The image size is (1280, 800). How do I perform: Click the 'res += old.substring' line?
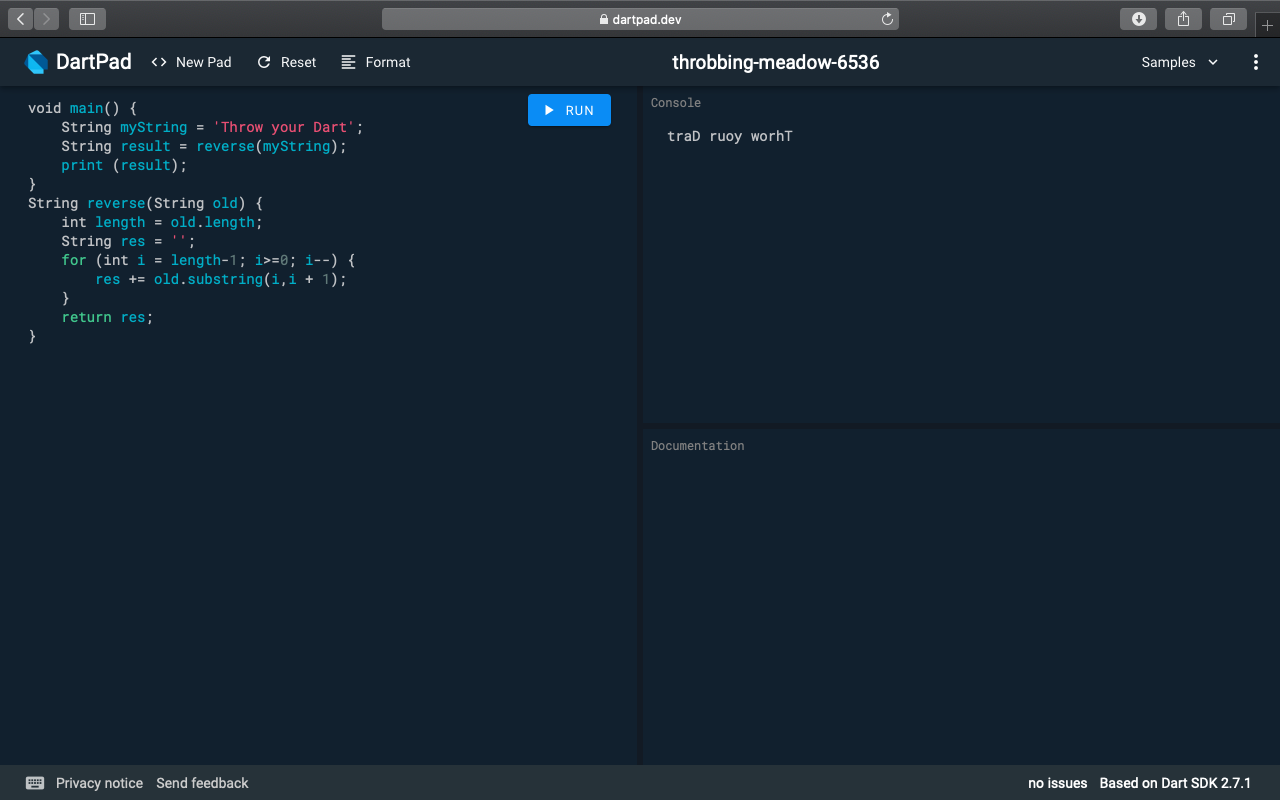(x=221, y=279)
